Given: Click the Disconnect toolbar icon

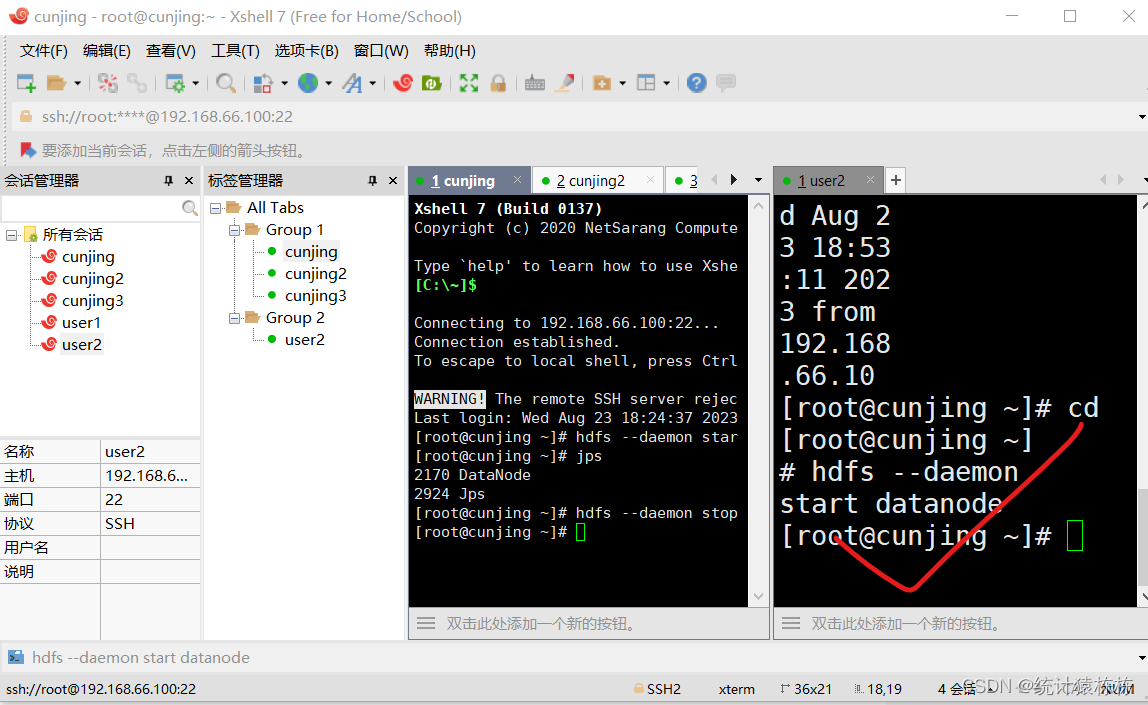Looking at the screenshot, I should click(108, 83).
